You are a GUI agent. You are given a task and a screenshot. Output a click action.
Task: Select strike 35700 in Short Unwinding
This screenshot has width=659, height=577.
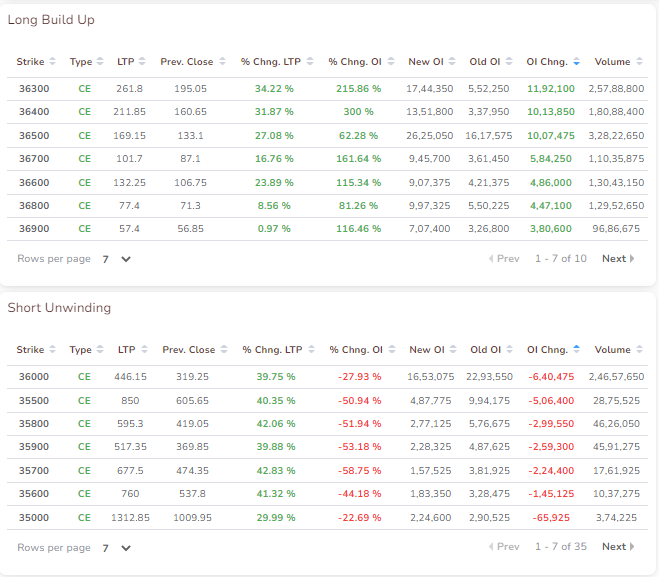(x=34, y=471)
